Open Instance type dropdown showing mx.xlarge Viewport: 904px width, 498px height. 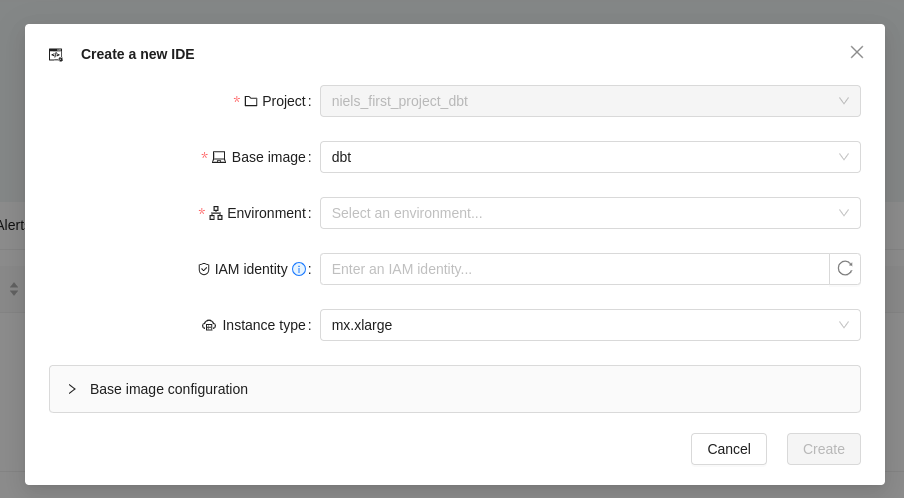click(590, 325)
